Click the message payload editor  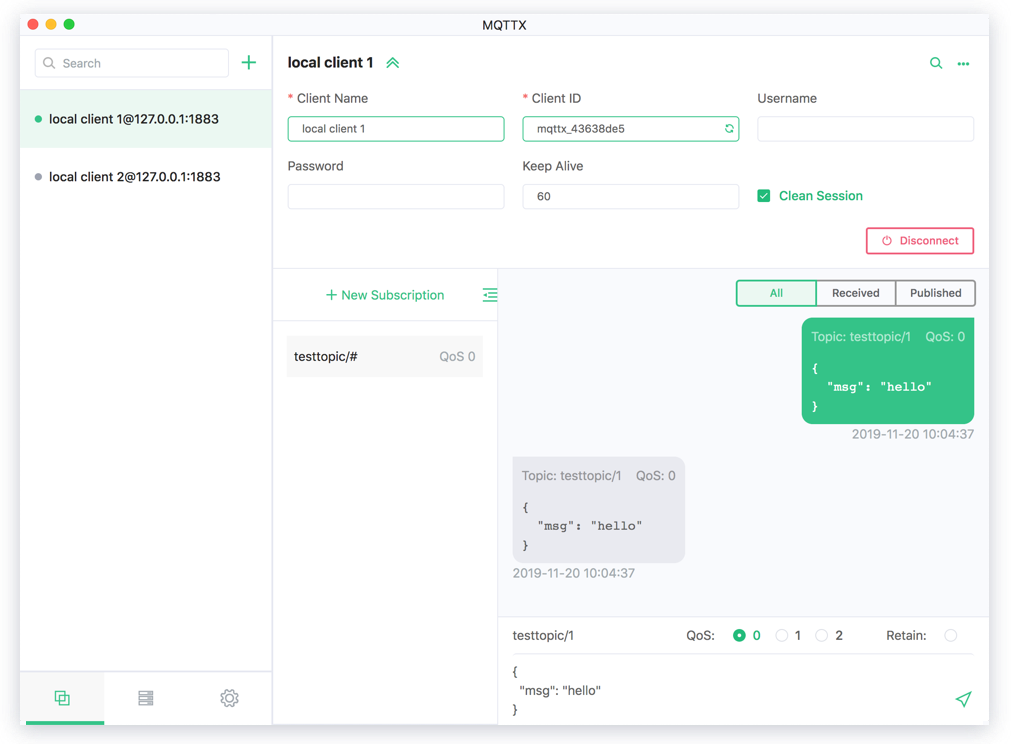(x=729, y=690)
